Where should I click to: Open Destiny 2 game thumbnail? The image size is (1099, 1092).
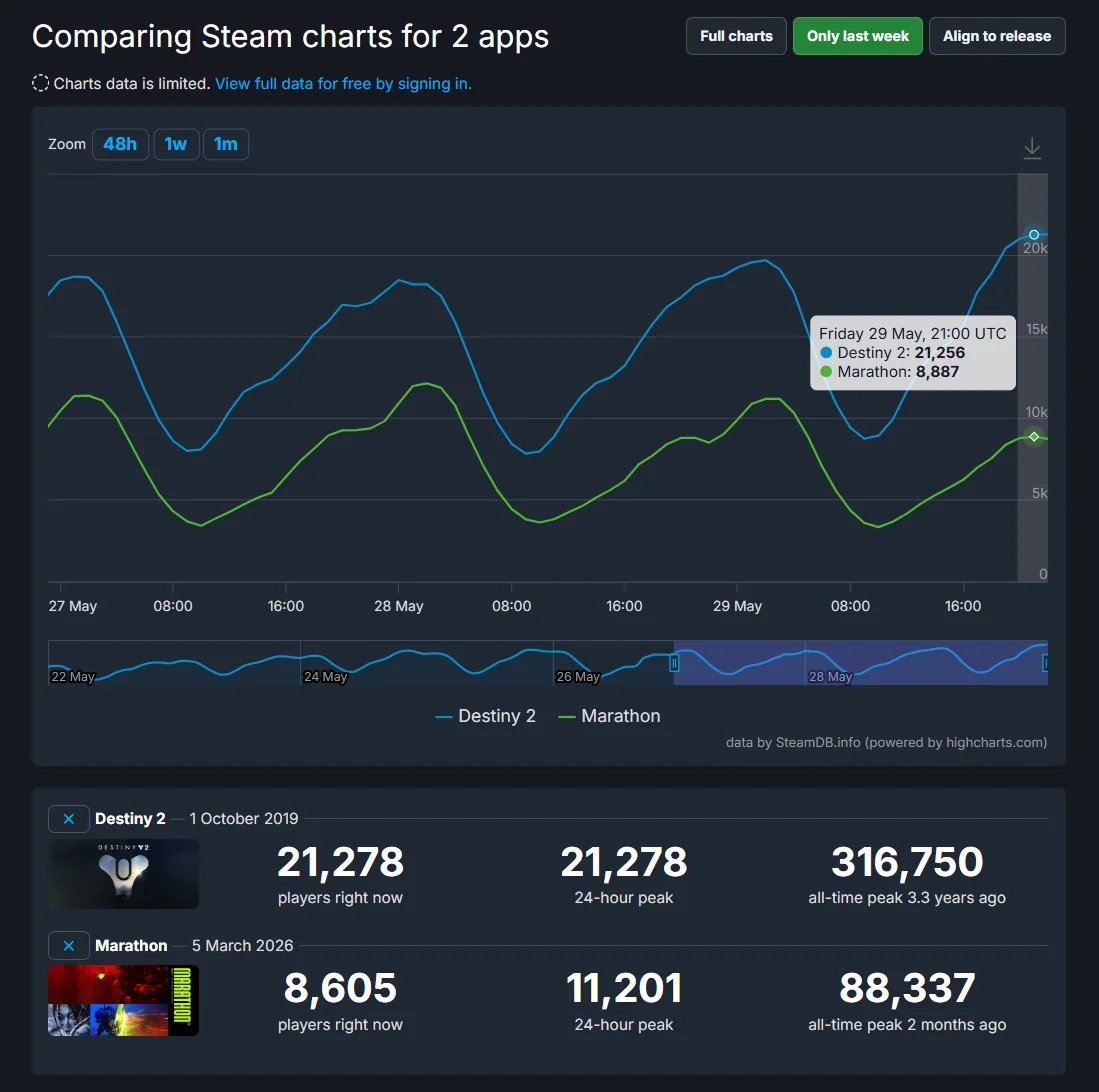tap(123, 874)
